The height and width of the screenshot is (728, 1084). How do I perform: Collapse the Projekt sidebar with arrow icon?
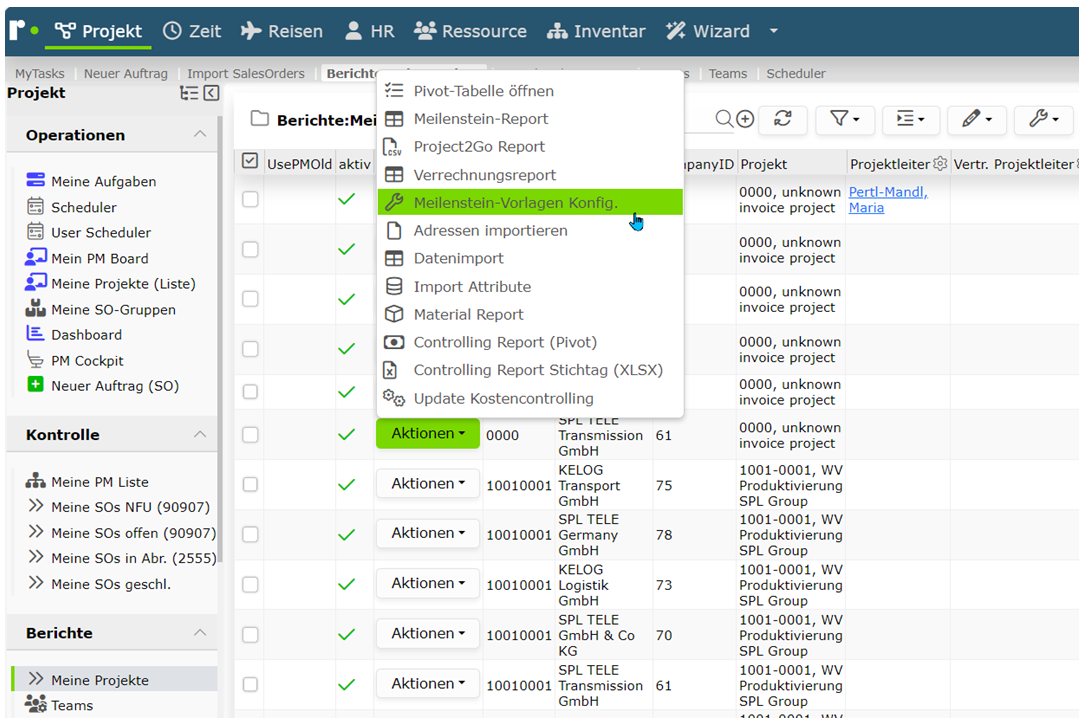click(x=212, y=93)
